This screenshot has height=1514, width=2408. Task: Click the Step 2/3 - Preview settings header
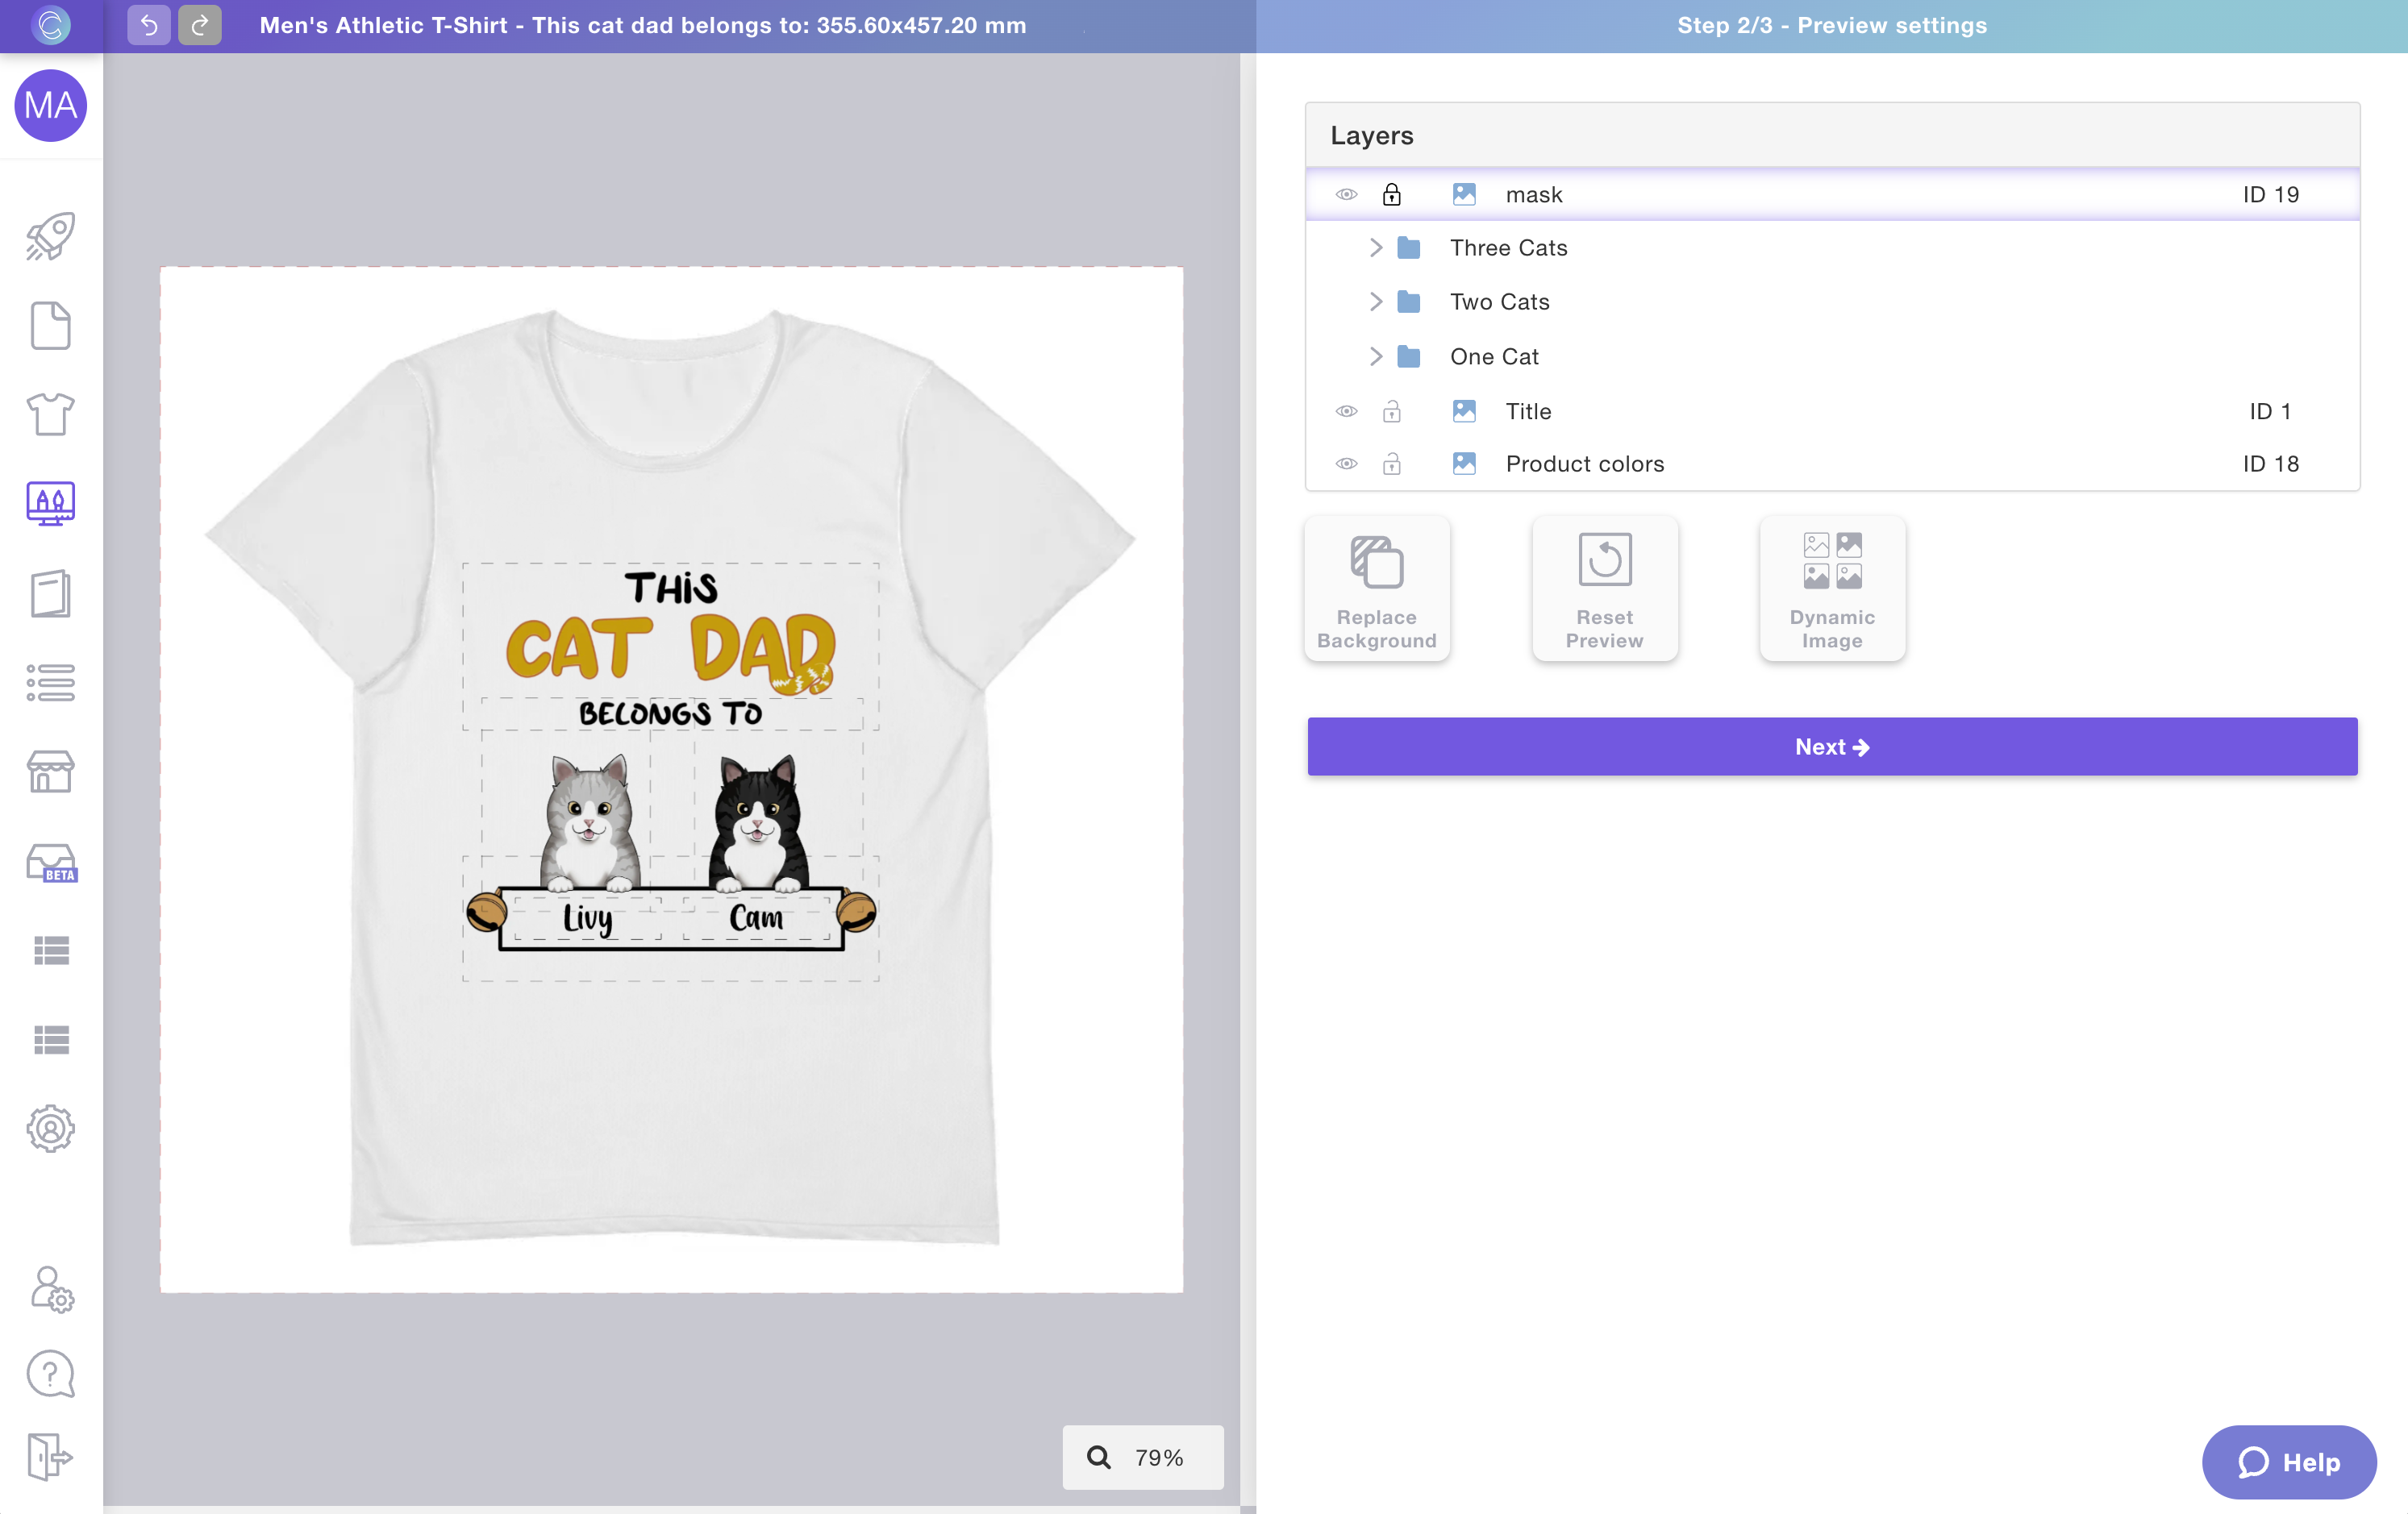click(x=1832, y=25)
